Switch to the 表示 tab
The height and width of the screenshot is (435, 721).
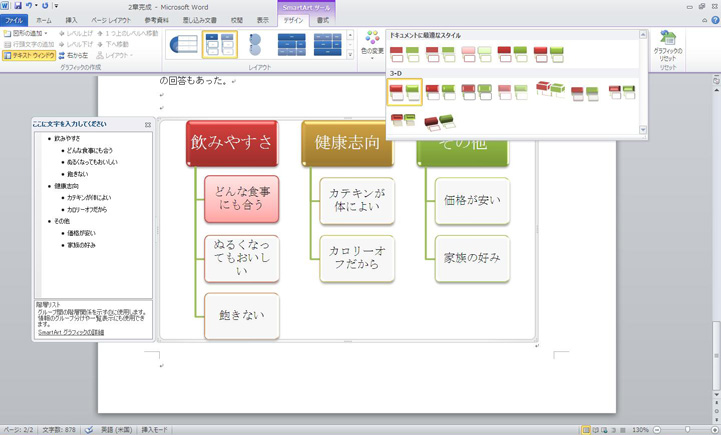point(263,20)
